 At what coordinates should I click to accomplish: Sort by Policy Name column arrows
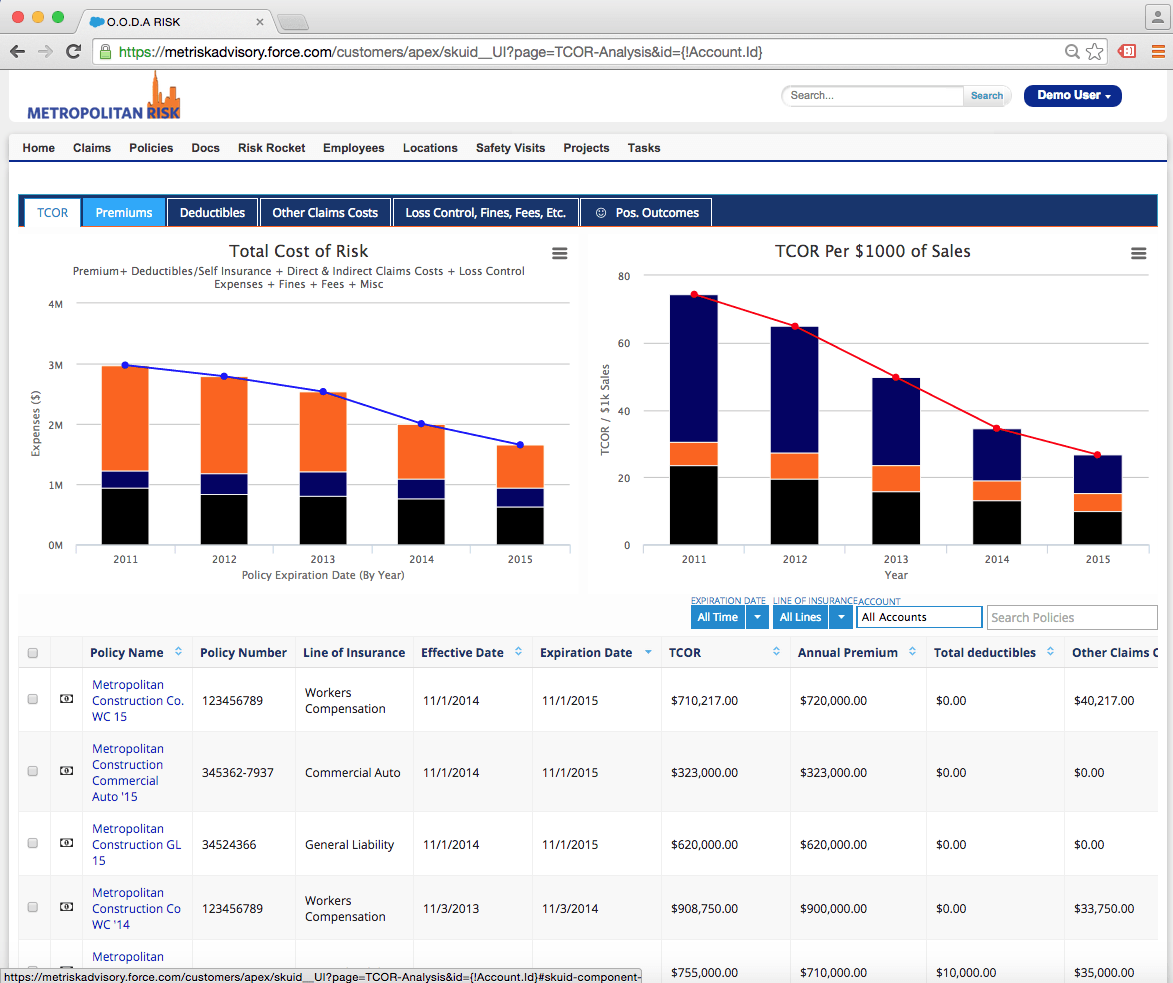tap(178, 652)
